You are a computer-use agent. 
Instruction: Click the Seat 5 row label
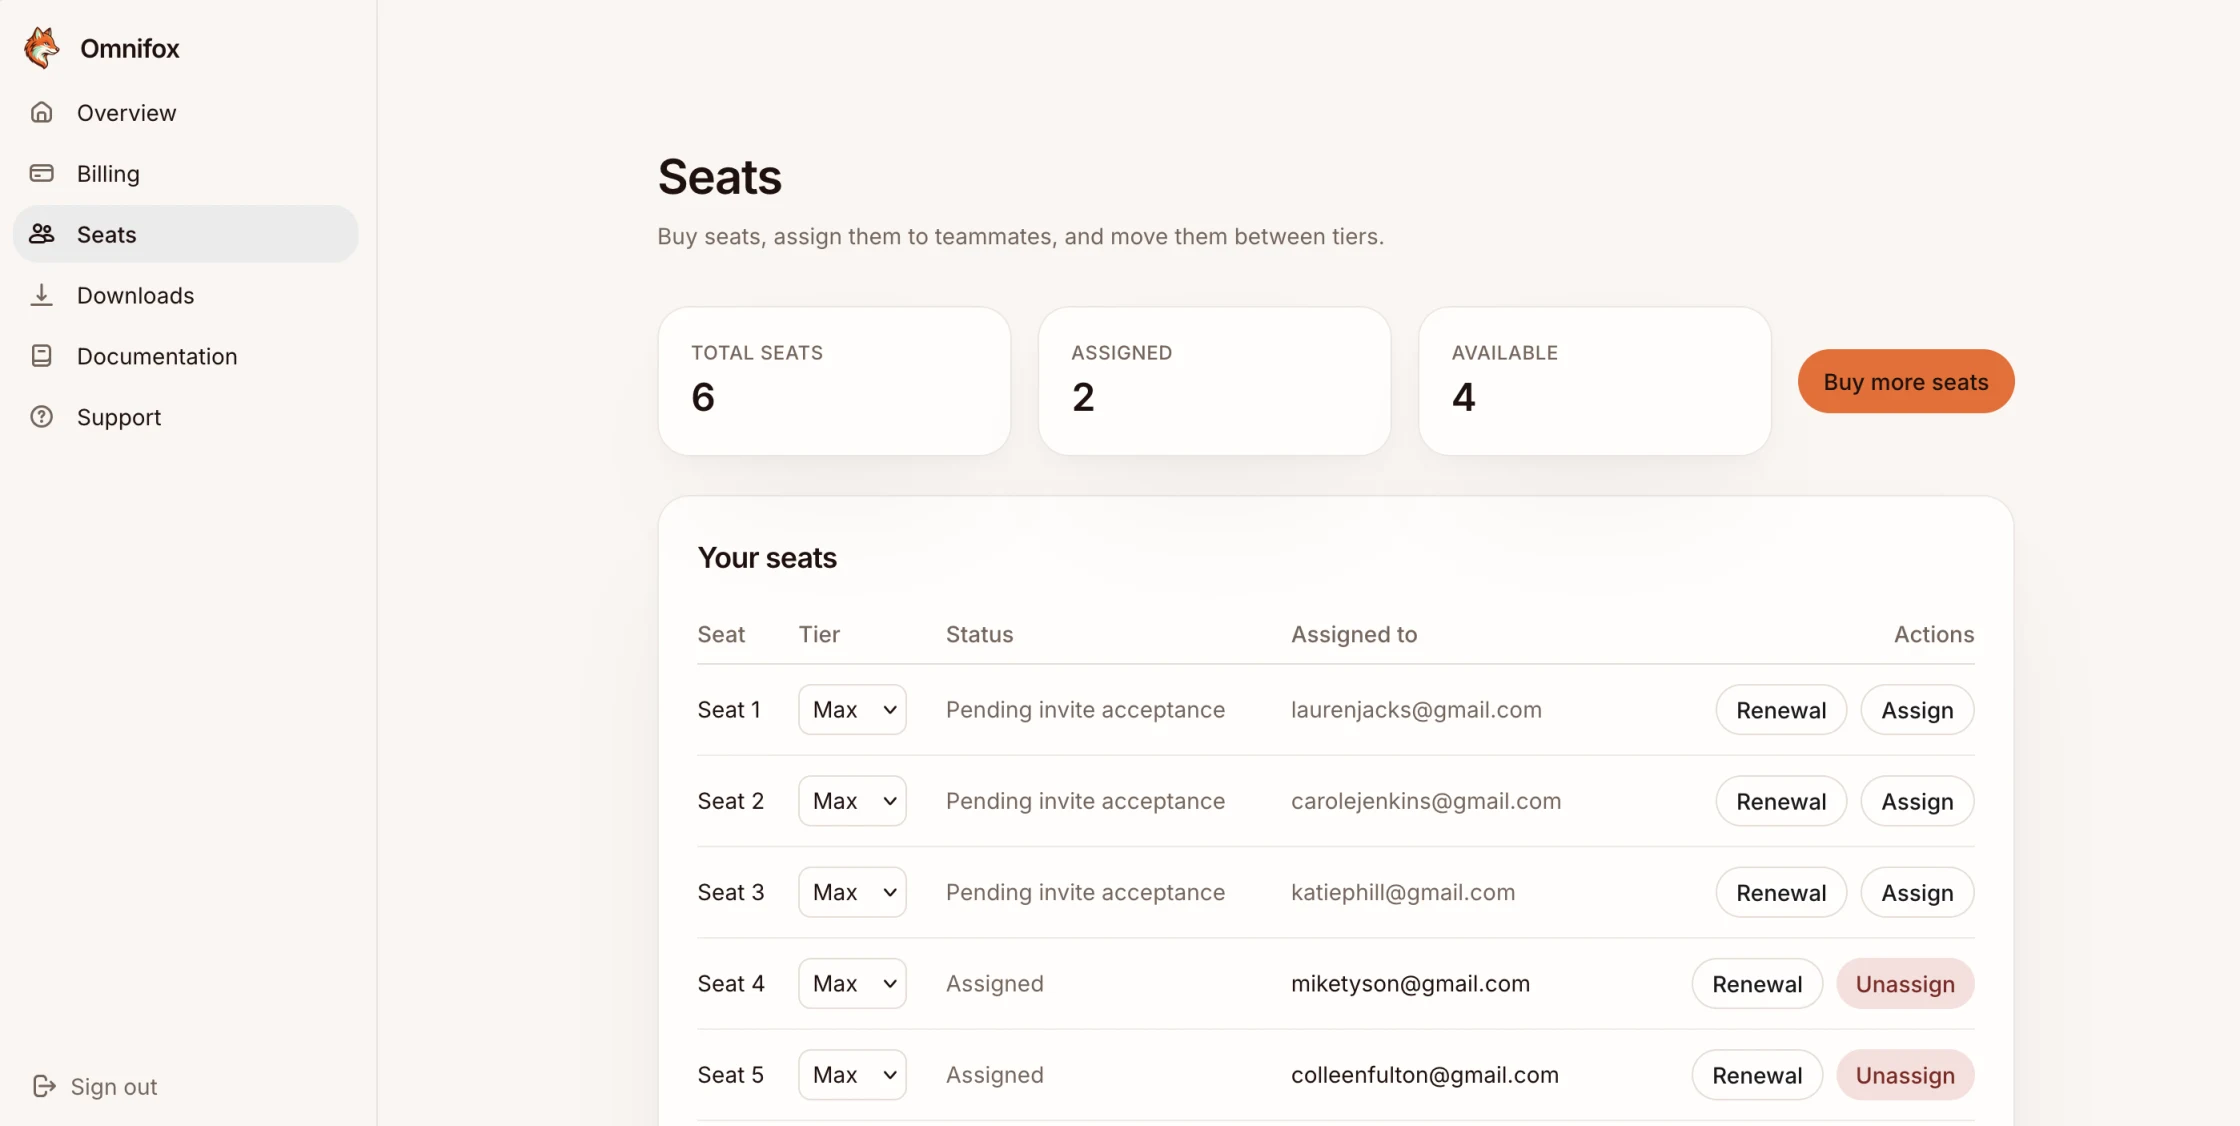[730, 1074]
